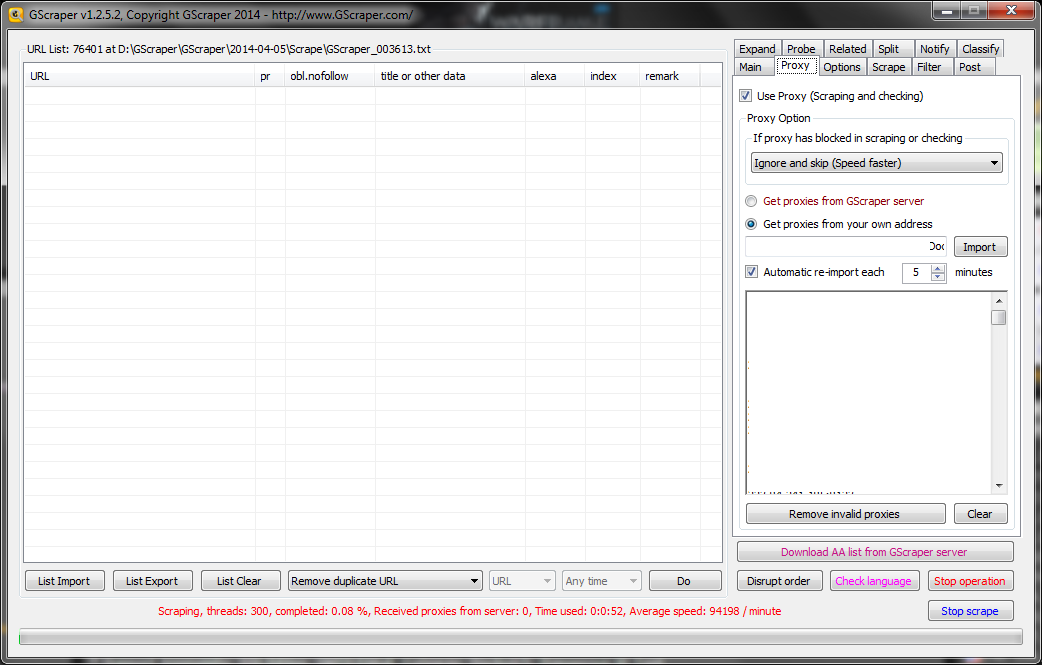The height and width of the screenshot is (665, 1042).
Task: Switch to the Expand tab
Action: pyautogui.click(x=757, y=48)
